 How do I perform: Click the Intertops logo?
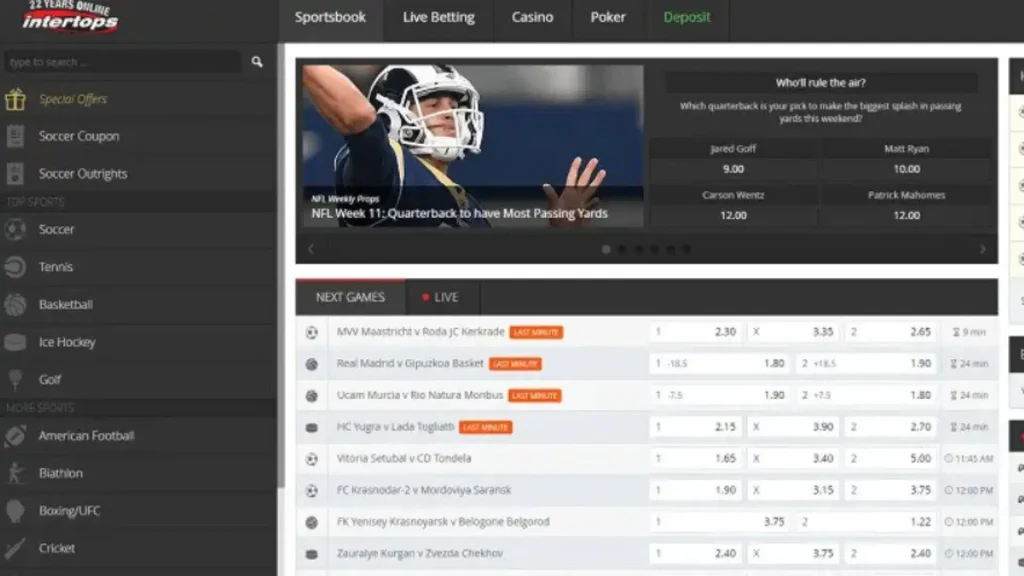pos(70,17)
